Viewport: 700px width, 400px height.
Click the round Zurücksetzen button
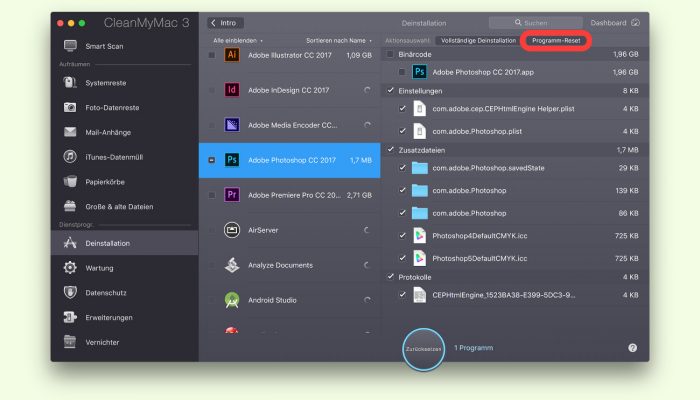[423, 349]
